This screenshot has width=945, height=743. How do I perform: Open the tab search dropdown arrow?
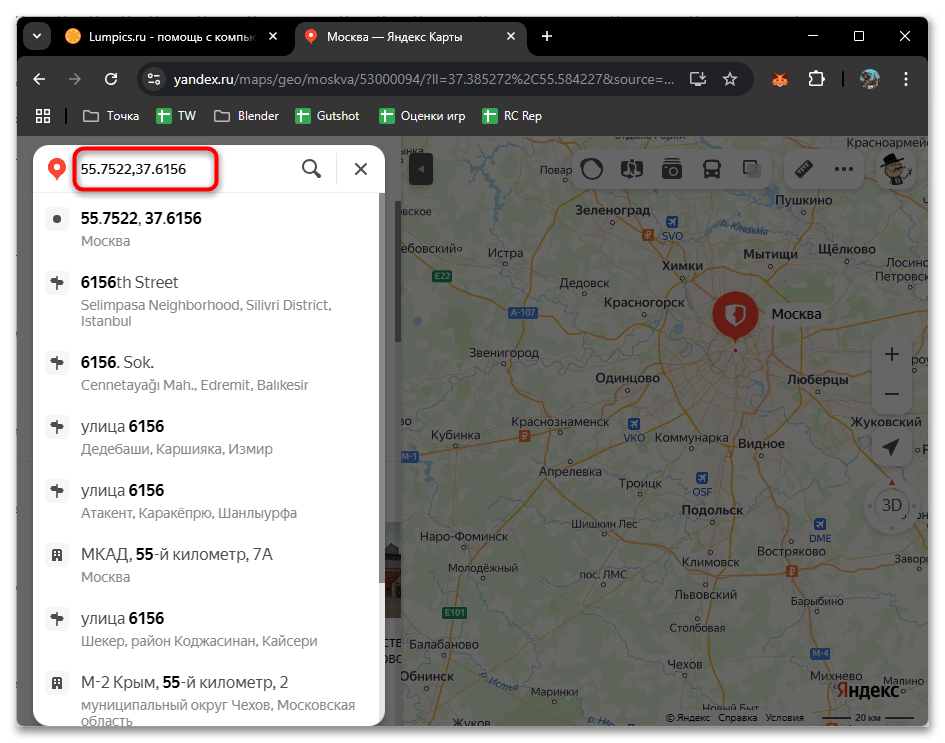click(37, 36)
